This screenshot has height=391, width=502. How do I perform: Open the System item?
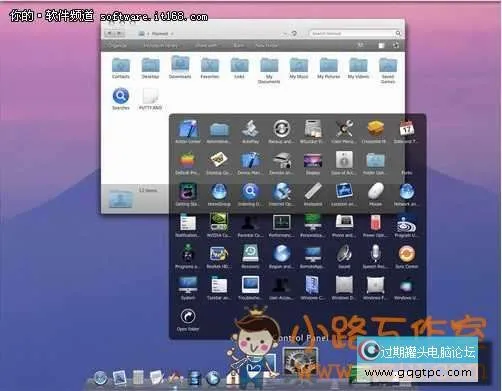188,288
